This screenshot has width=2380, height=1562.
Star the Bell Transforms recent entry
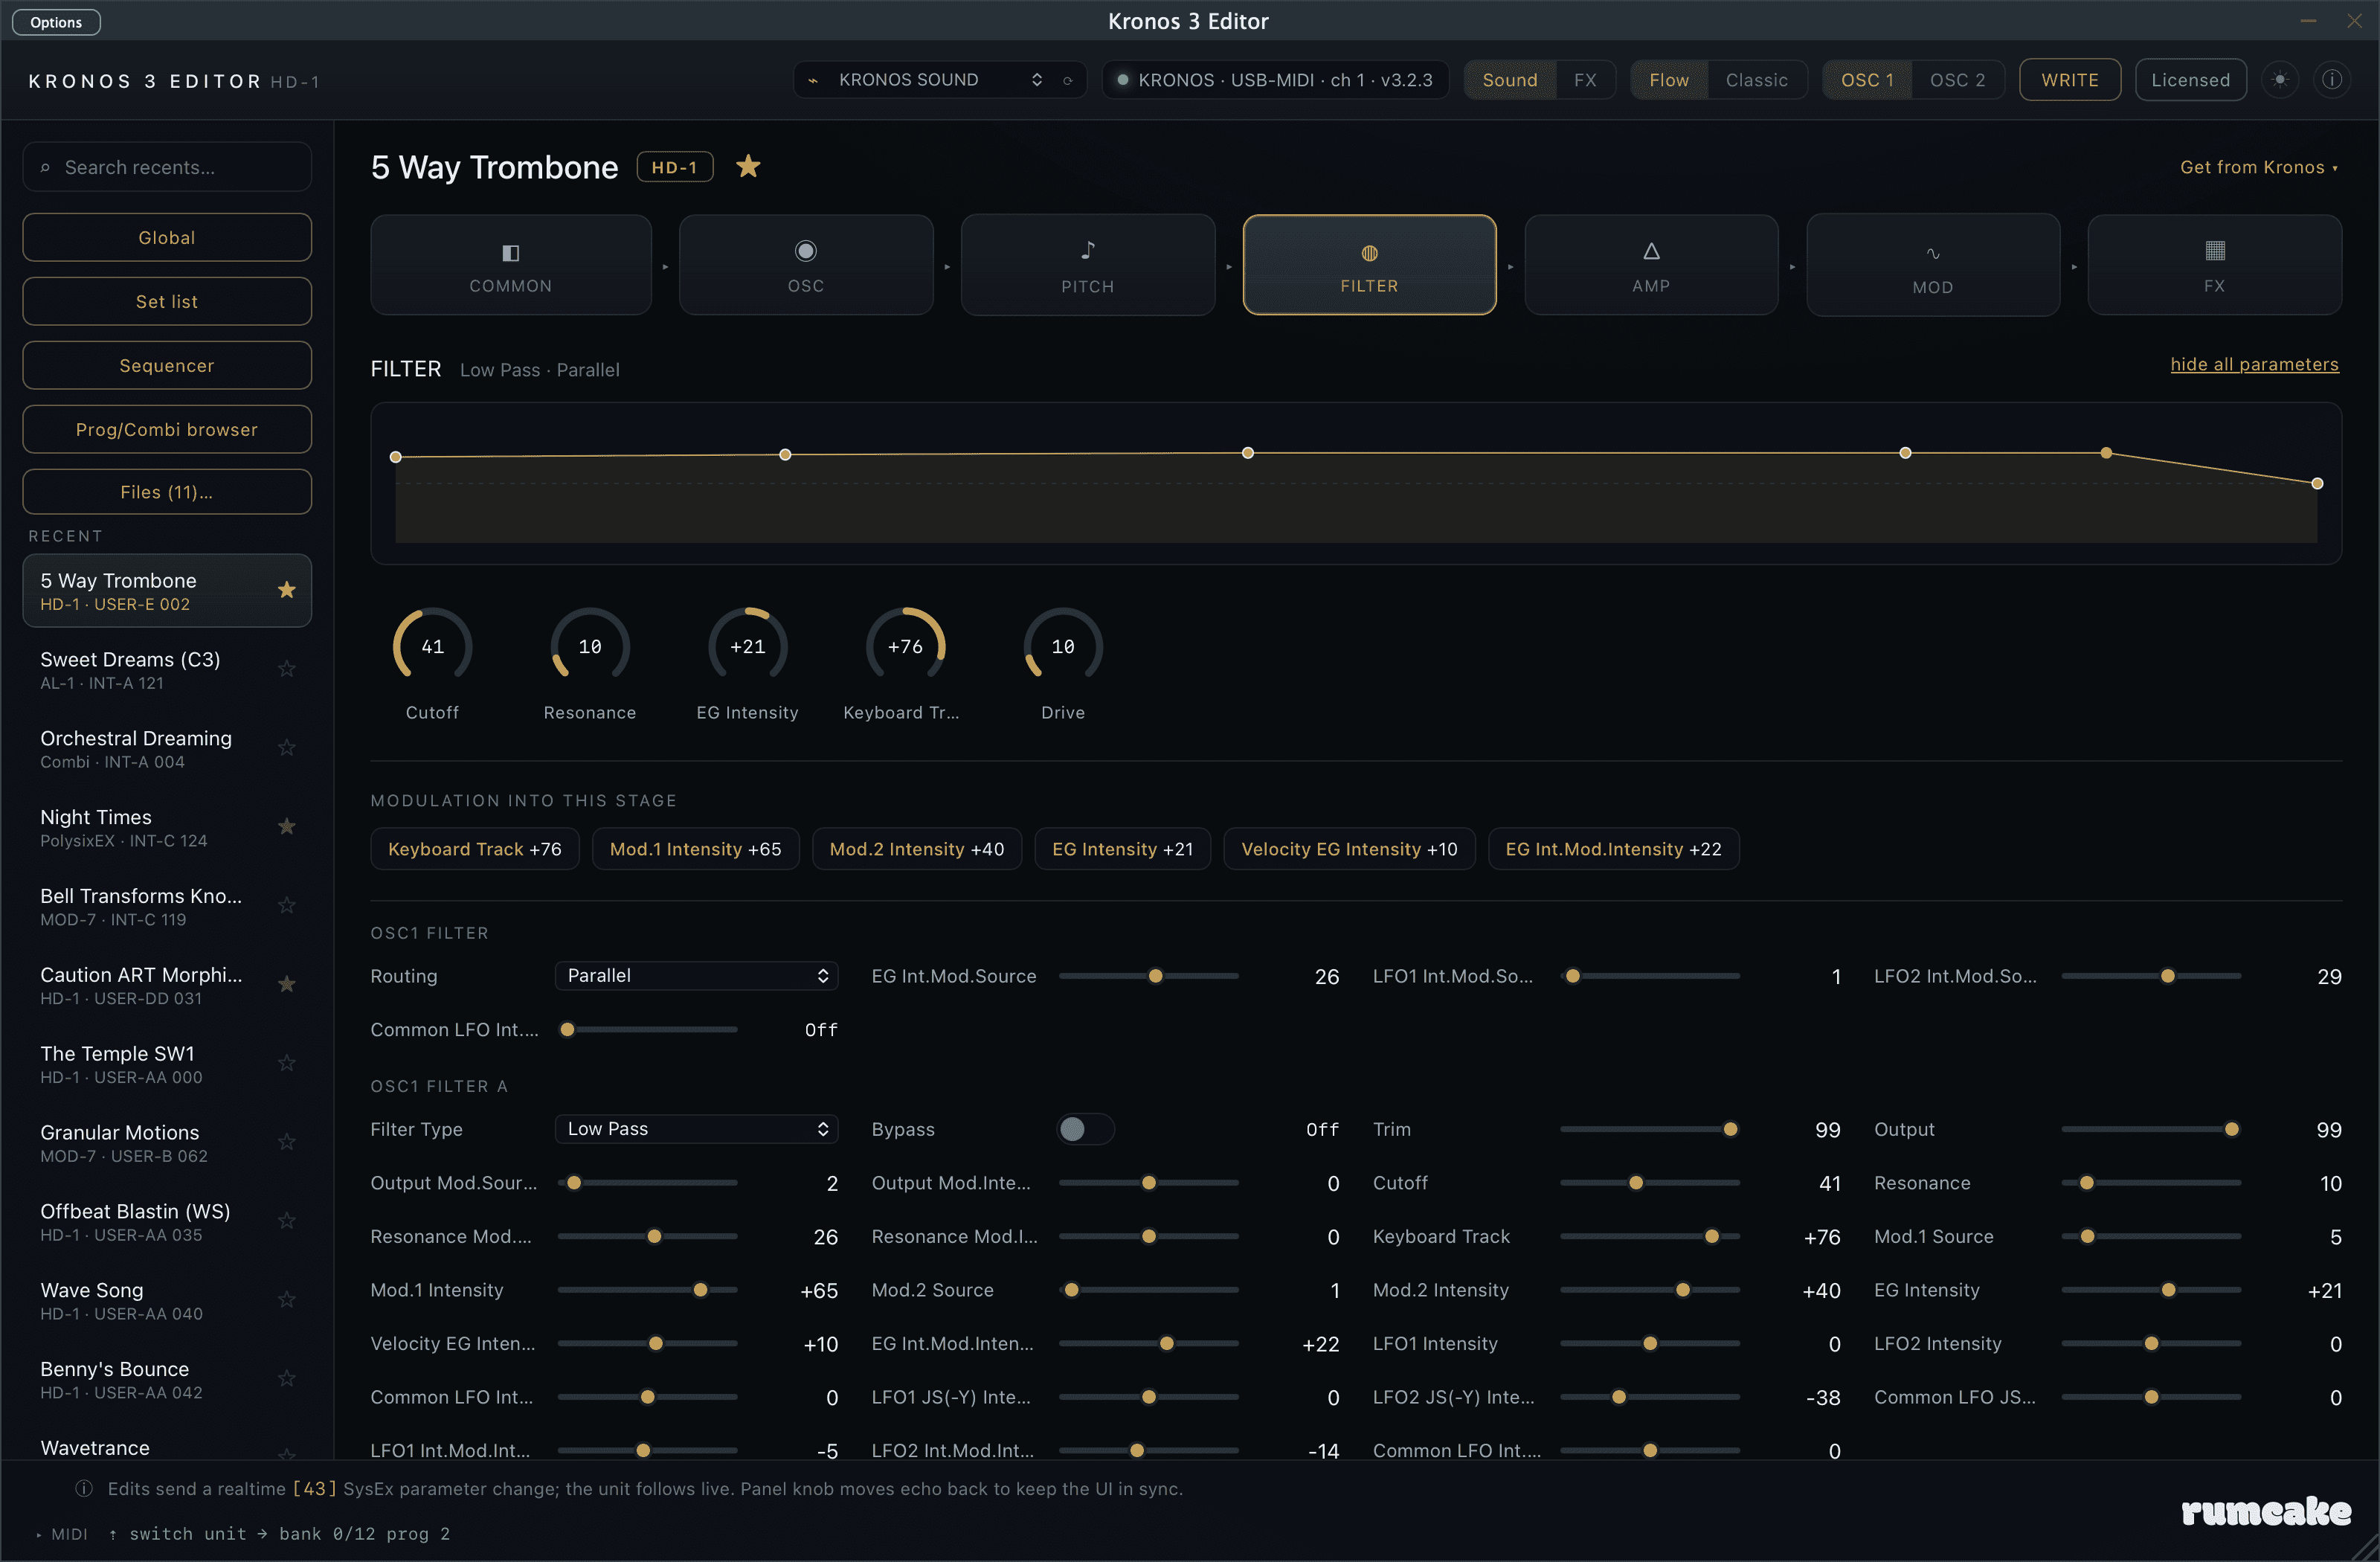point(287,905)
